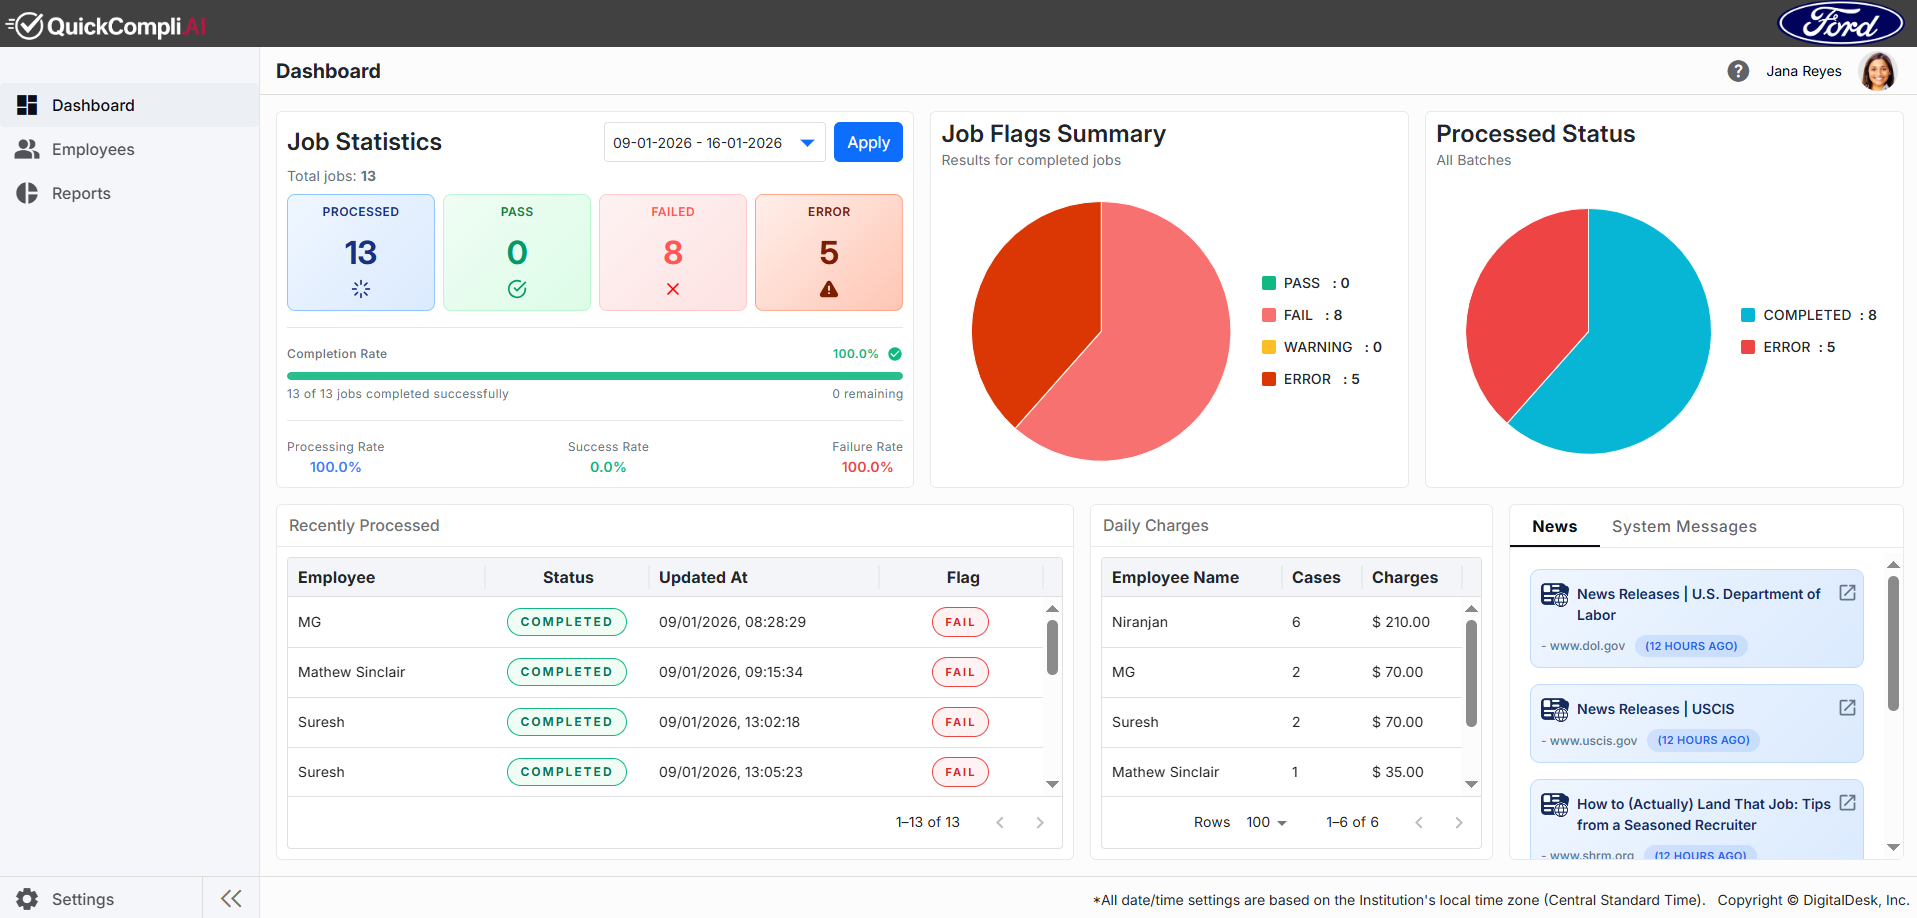The width and height of the screenshot is (1917, 918).
Task: Open Employees from the sidebar menu
Action: click(130, 149)
